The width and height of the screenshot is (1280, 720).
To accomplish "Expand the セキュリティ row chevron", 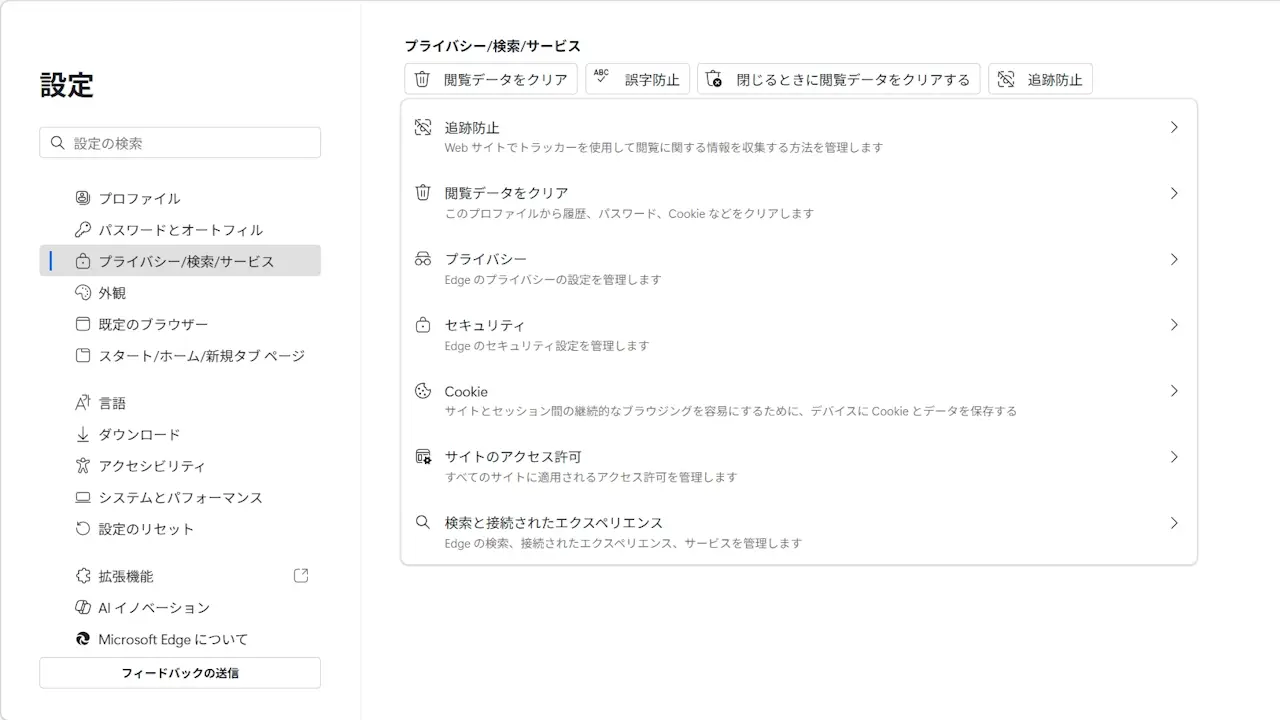I will (x=1174, y=325).
